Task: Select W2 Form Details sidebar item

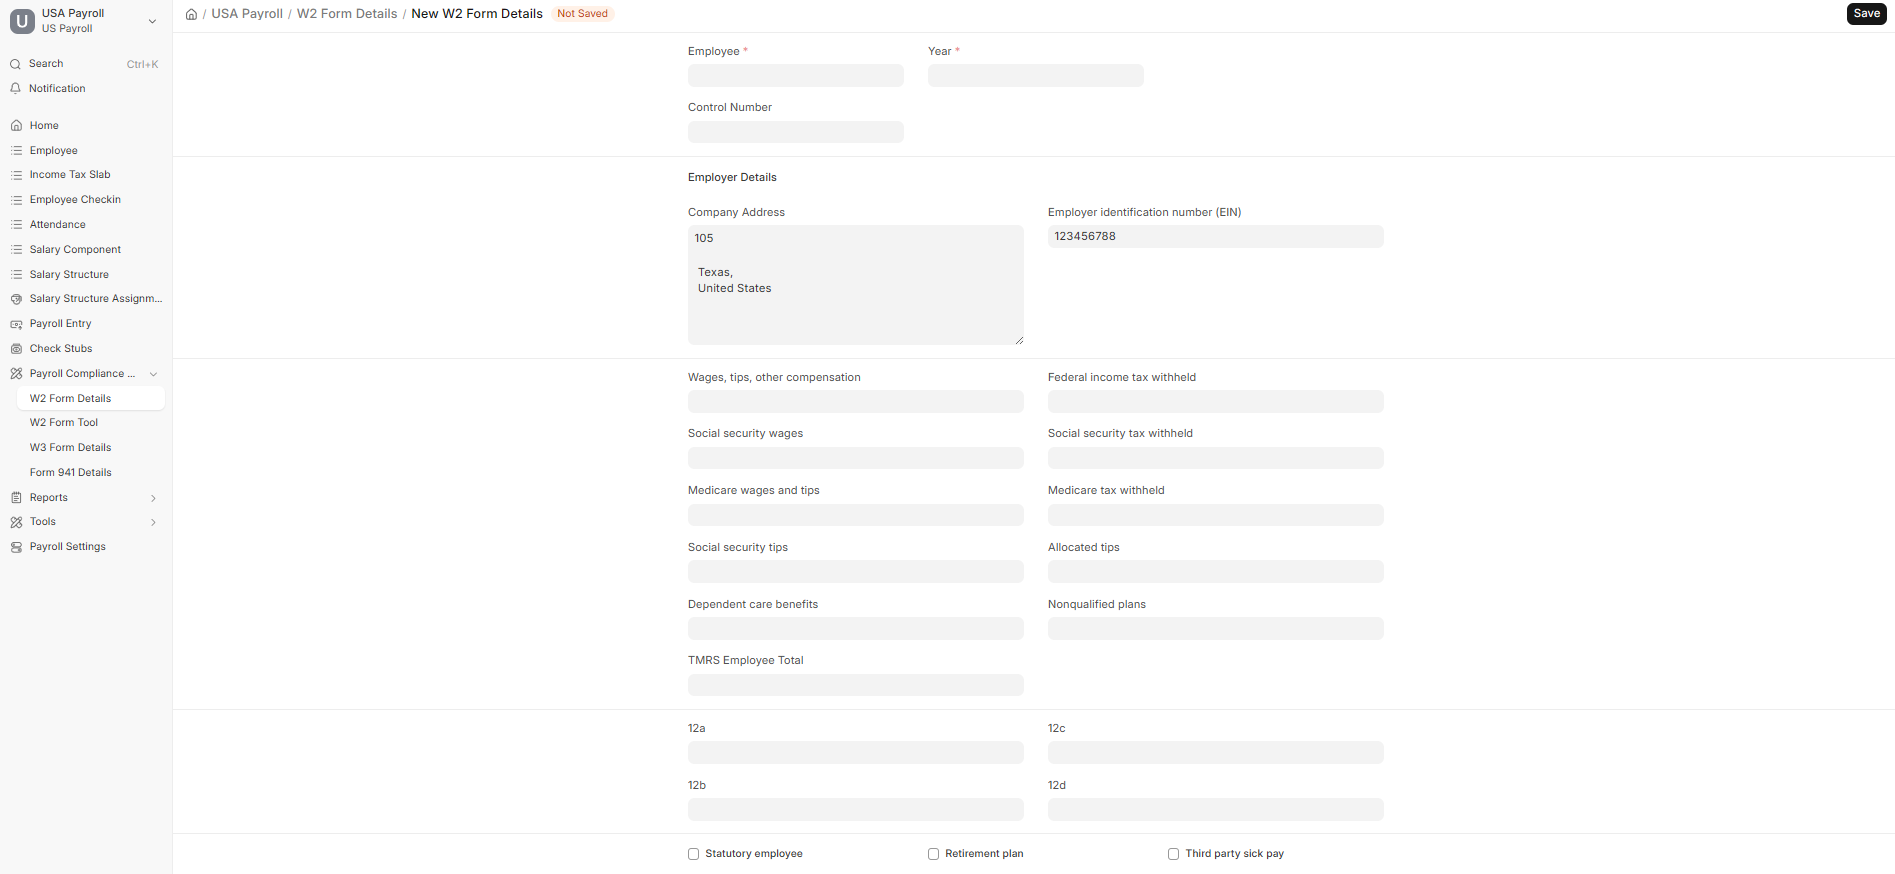Action: (x=91, y=398)
